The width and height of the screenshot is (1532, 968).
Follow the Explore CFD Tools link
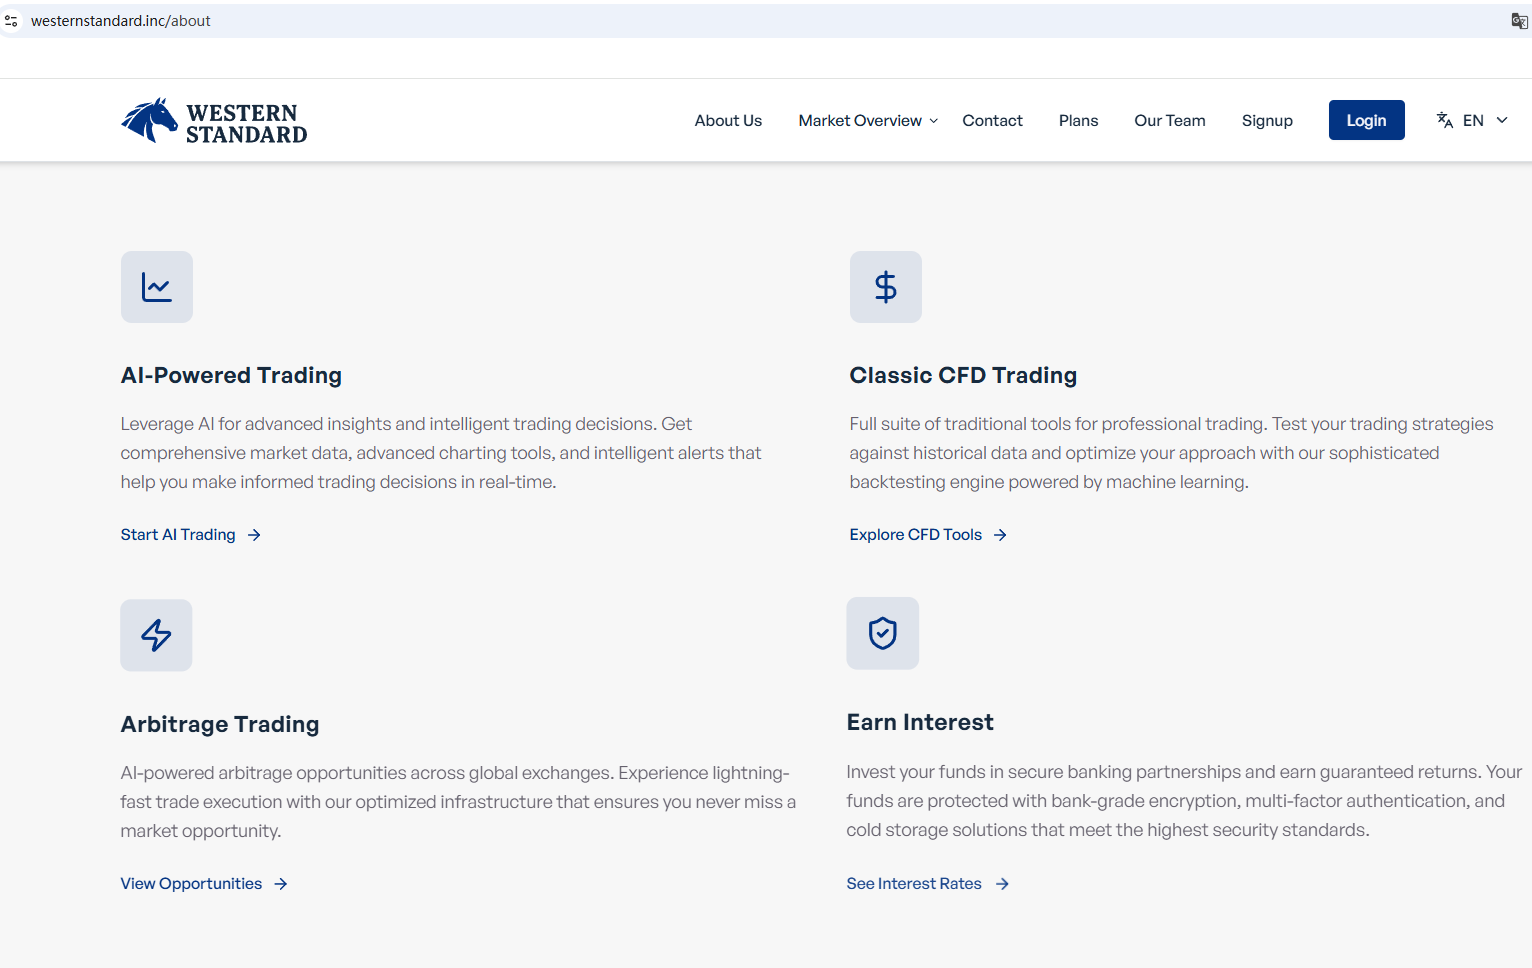(916, 535)
